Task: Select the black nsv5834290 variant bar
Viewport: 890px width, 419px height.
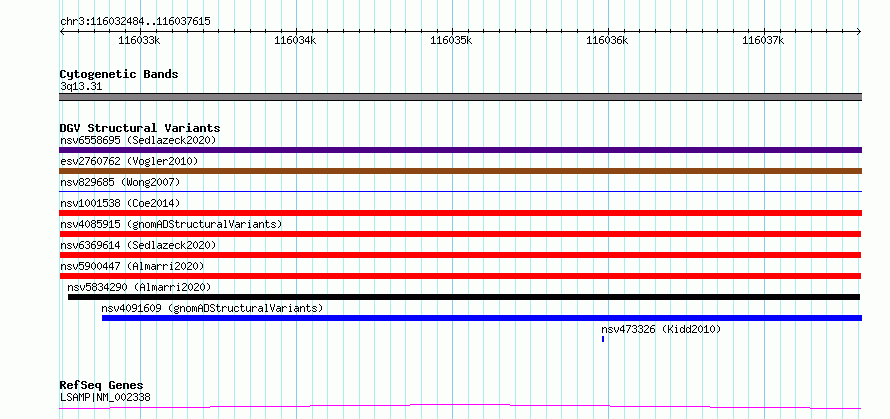Action: coord(464,297)
